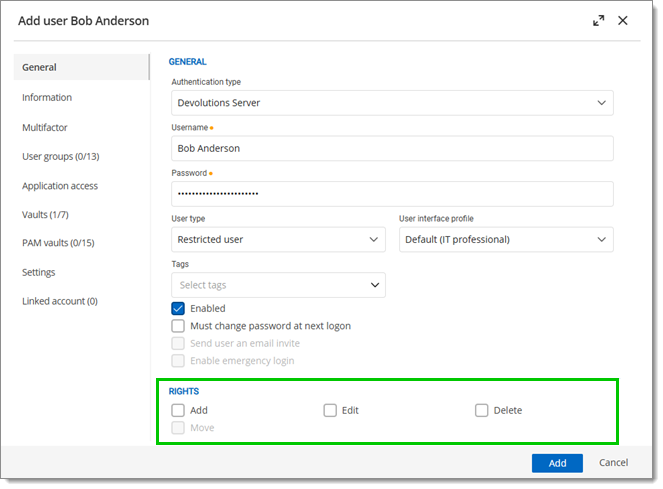Open the Vaults (1/7) section

pyautogui.click(x=45, y=214)
